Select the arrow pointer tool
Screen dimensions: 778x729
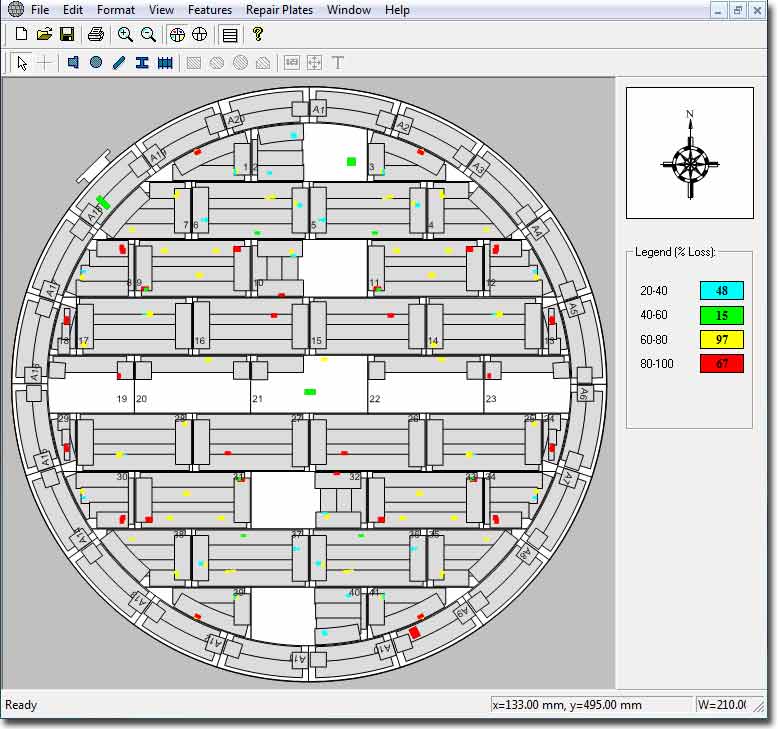pos(22,63)
